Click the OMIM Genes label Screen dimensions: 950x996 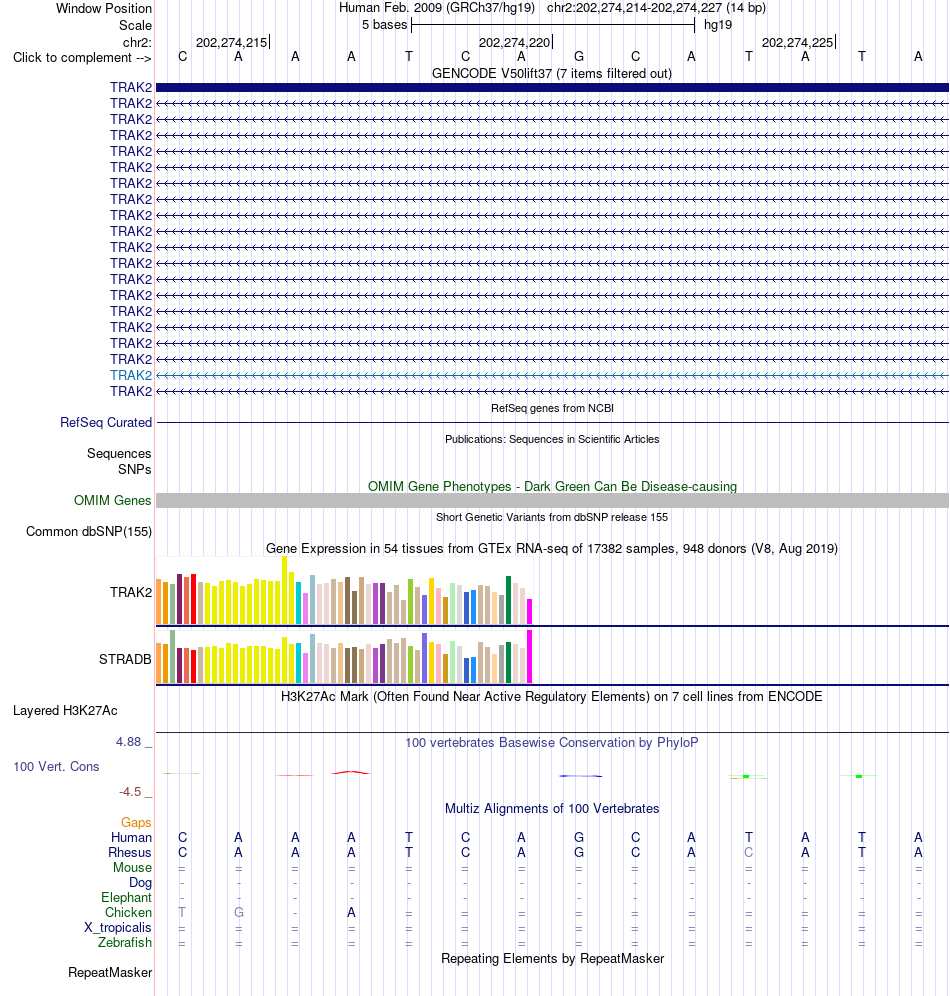pos(112,501)
